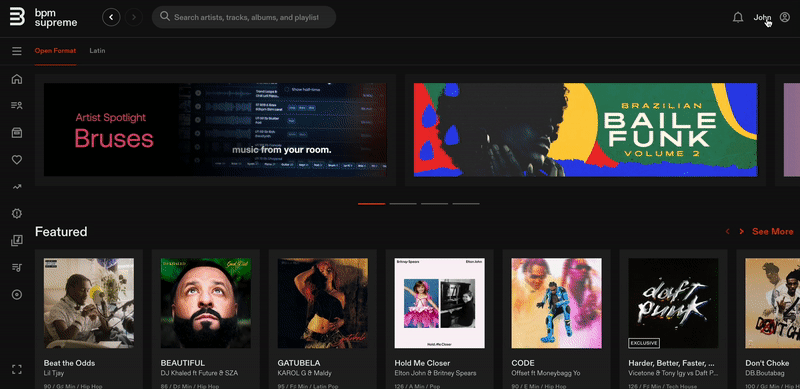Click the Beat the Odds track title
The height and width of the screenshot is (389, 800).
pyautogui.click(x=69, y=363)
